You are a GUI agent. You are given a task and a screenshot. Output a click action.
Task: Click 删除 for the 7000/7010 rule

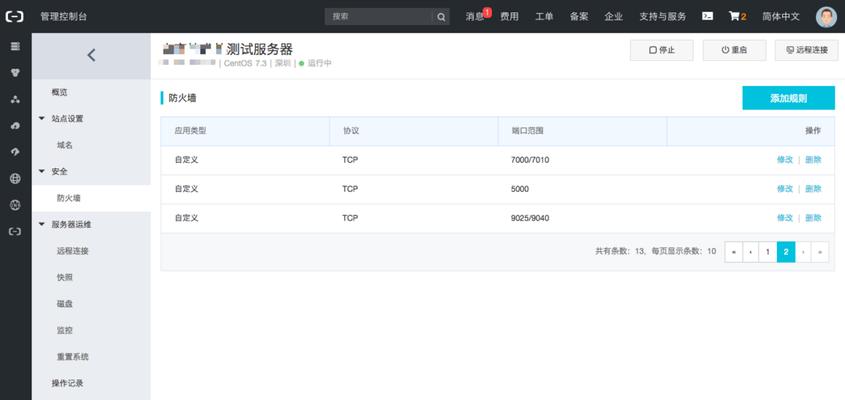point(813,160)
